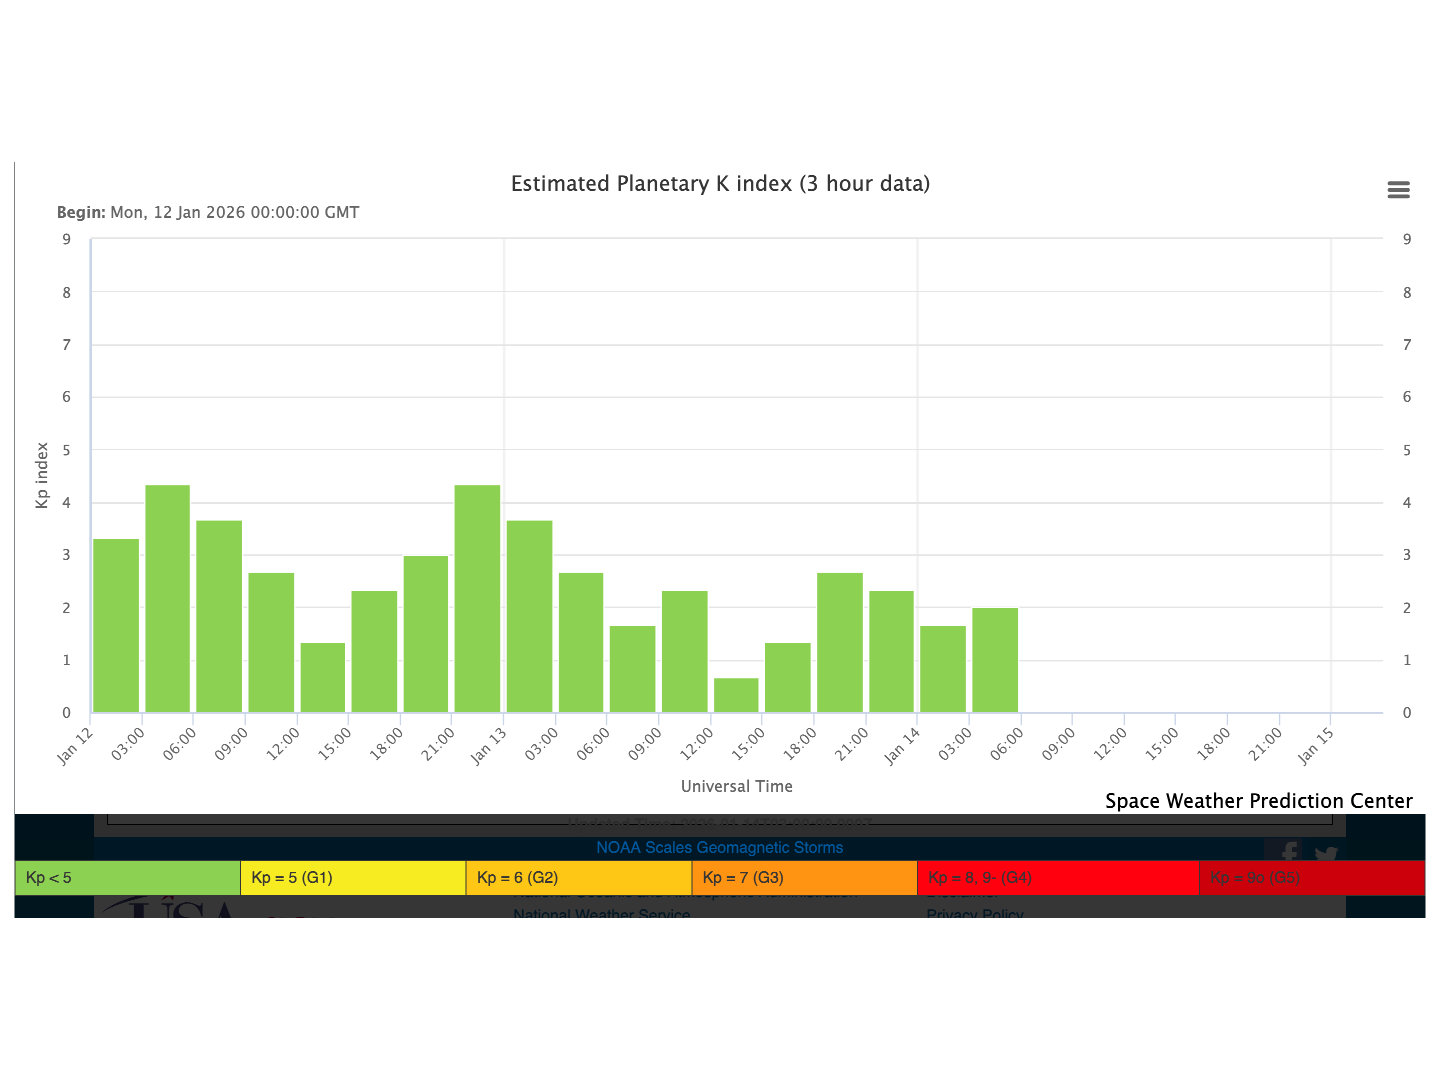The width and height of the screenshot is (1440, 1080).
Task: Select the red Kp = 8, 9- (G4) swatch
Action: point(1057,878)
